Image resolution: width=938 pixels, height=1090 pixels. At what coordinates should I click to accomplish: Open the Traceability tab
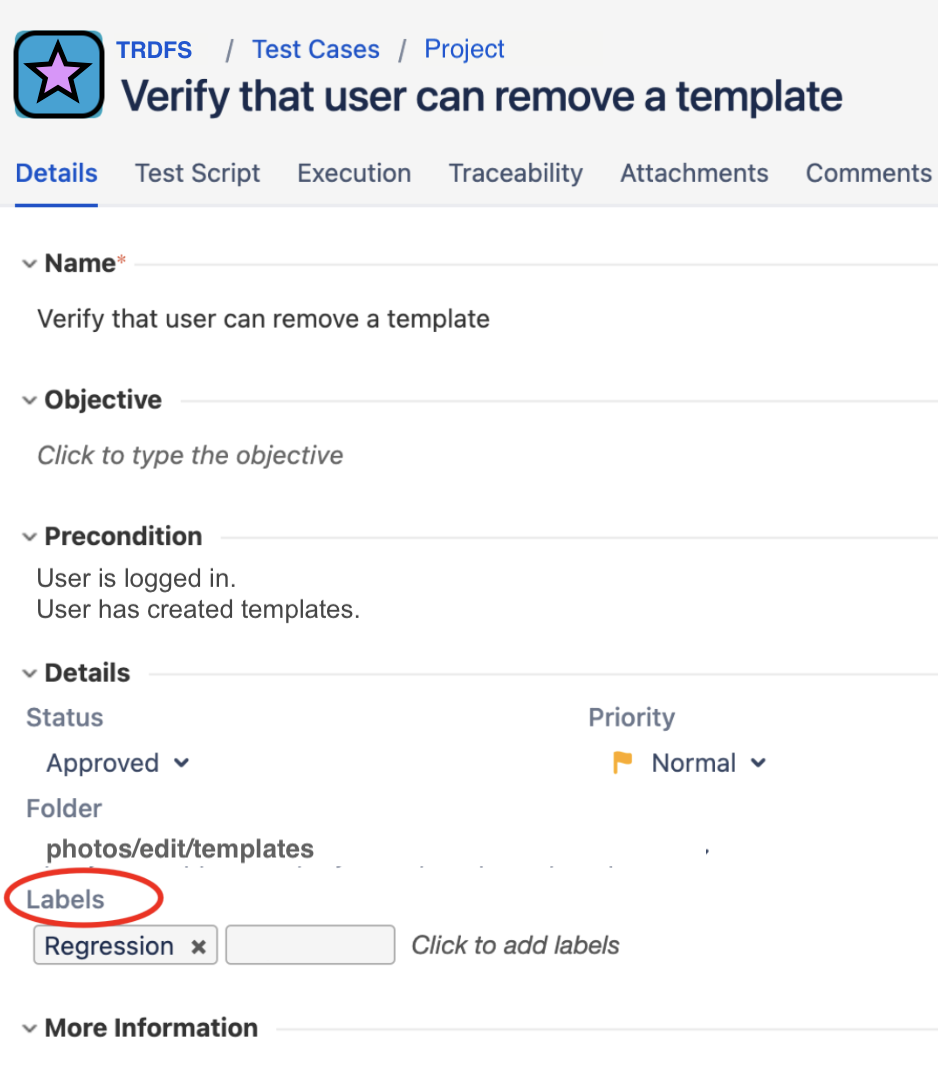[516, 173]
